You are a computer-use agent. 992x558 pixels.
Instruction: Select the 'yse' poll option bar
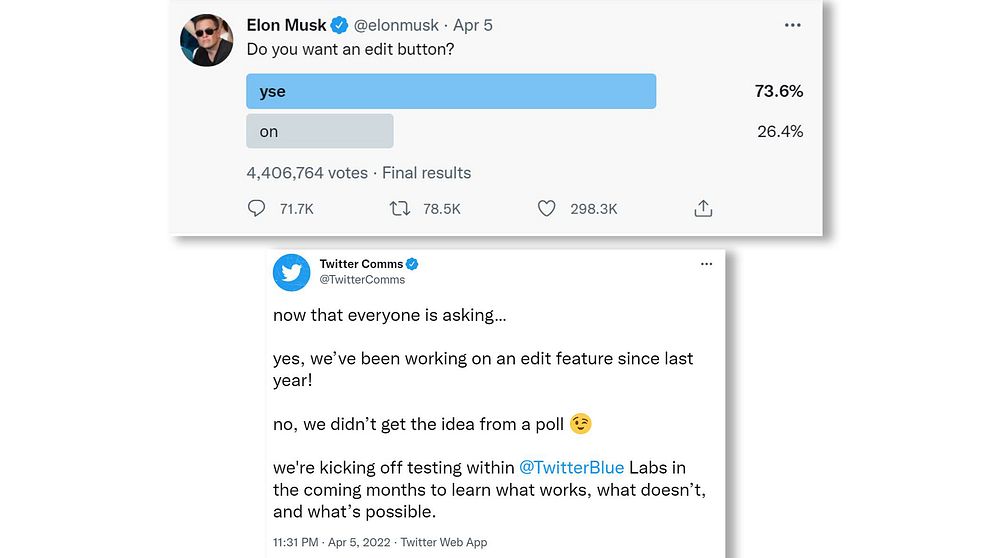[451, 91]
